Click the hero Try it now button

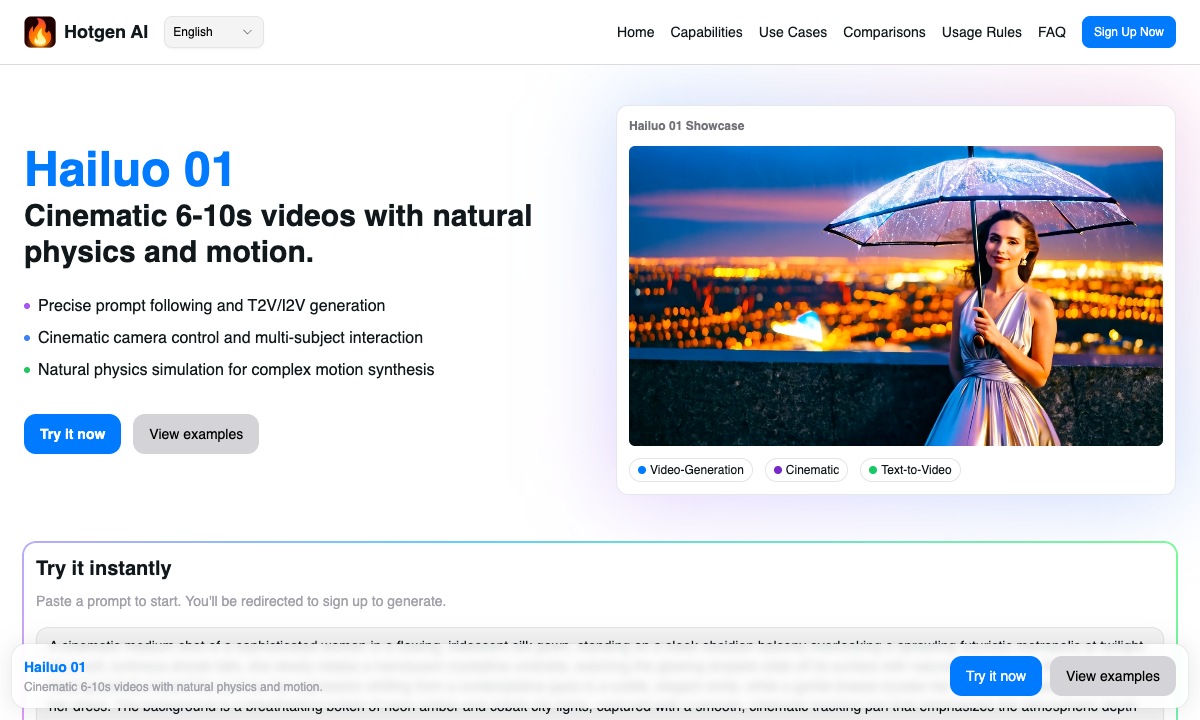click(x=72, y=434)
